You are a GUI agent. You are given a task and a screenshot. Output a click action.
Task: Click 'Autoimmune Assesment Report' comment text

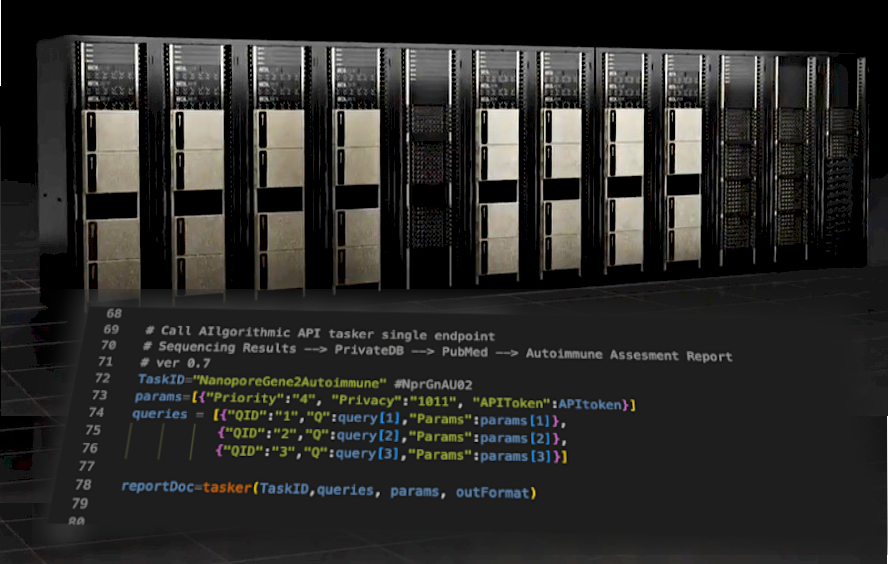(629, 355)
